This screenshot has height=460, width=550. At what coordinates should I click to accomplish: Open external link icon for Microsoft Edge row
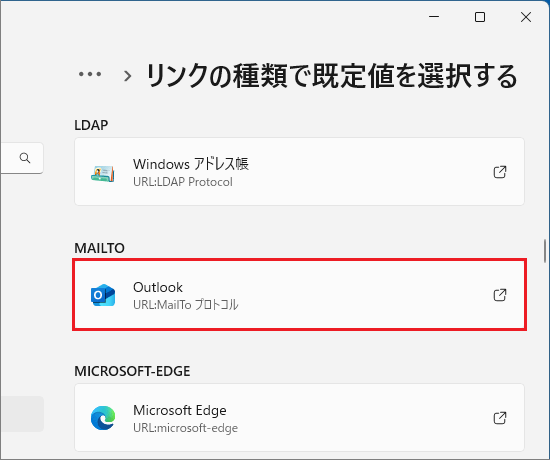500,418
